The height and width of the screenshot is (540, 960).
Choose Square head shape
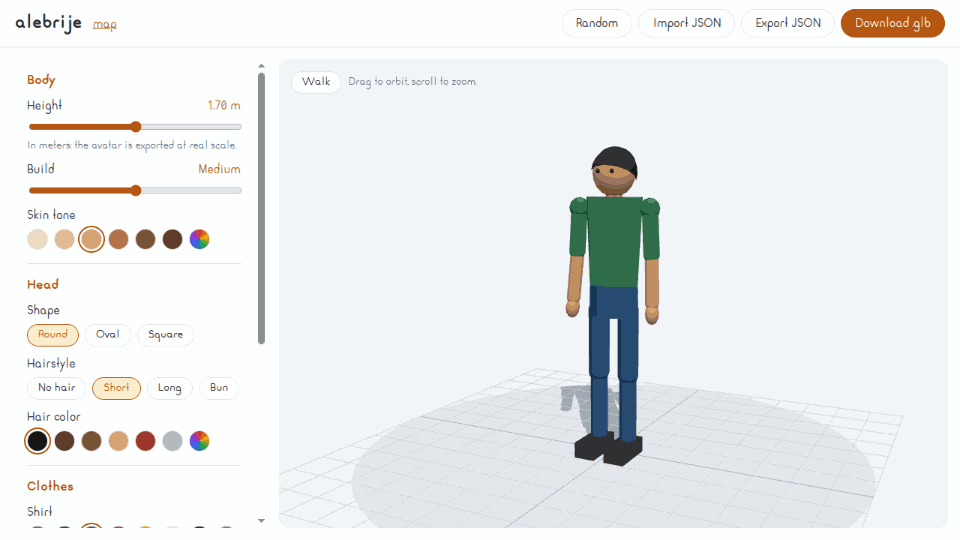click(x=165, y=335)
